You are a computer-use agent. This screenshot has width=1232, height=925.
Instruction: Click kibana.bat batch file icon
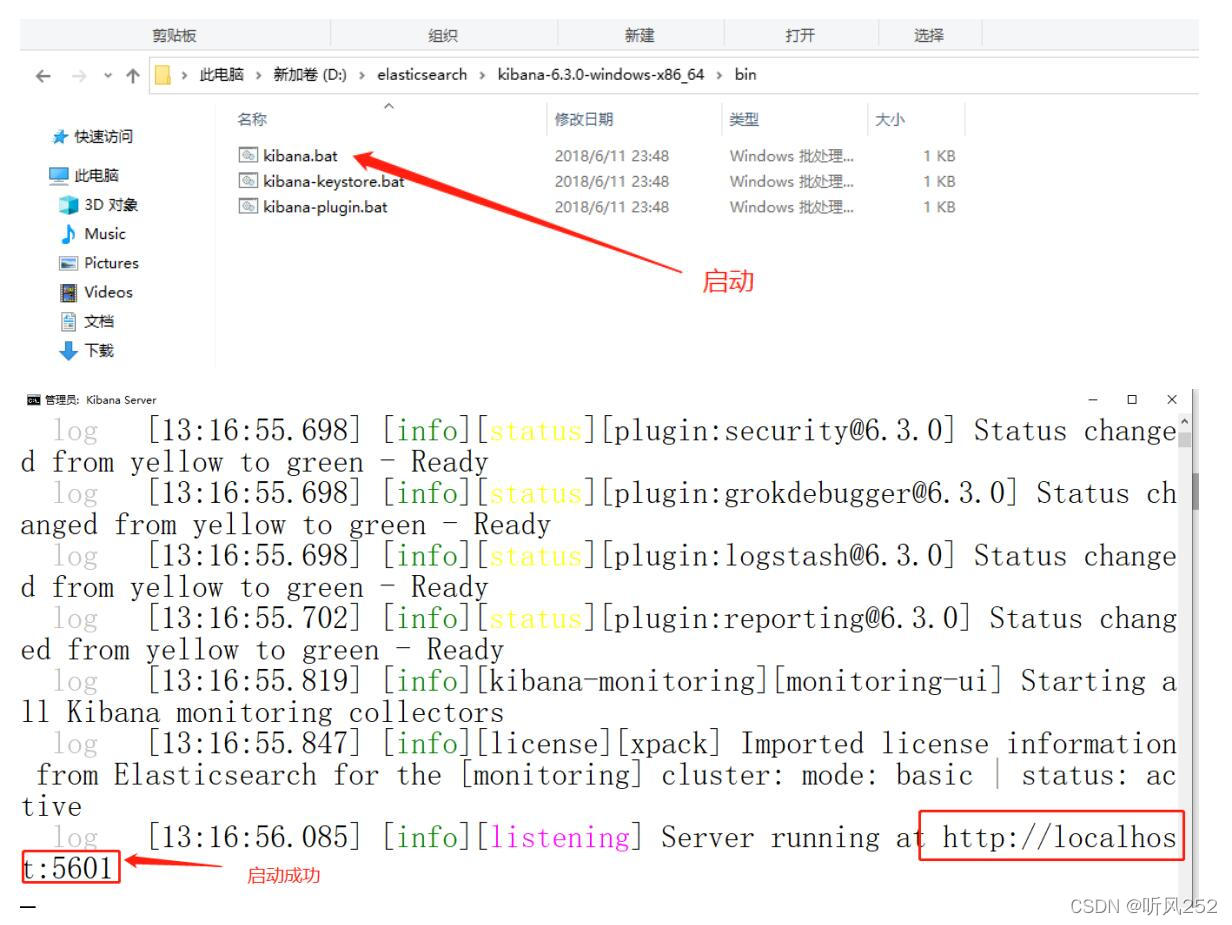point(248,155)
